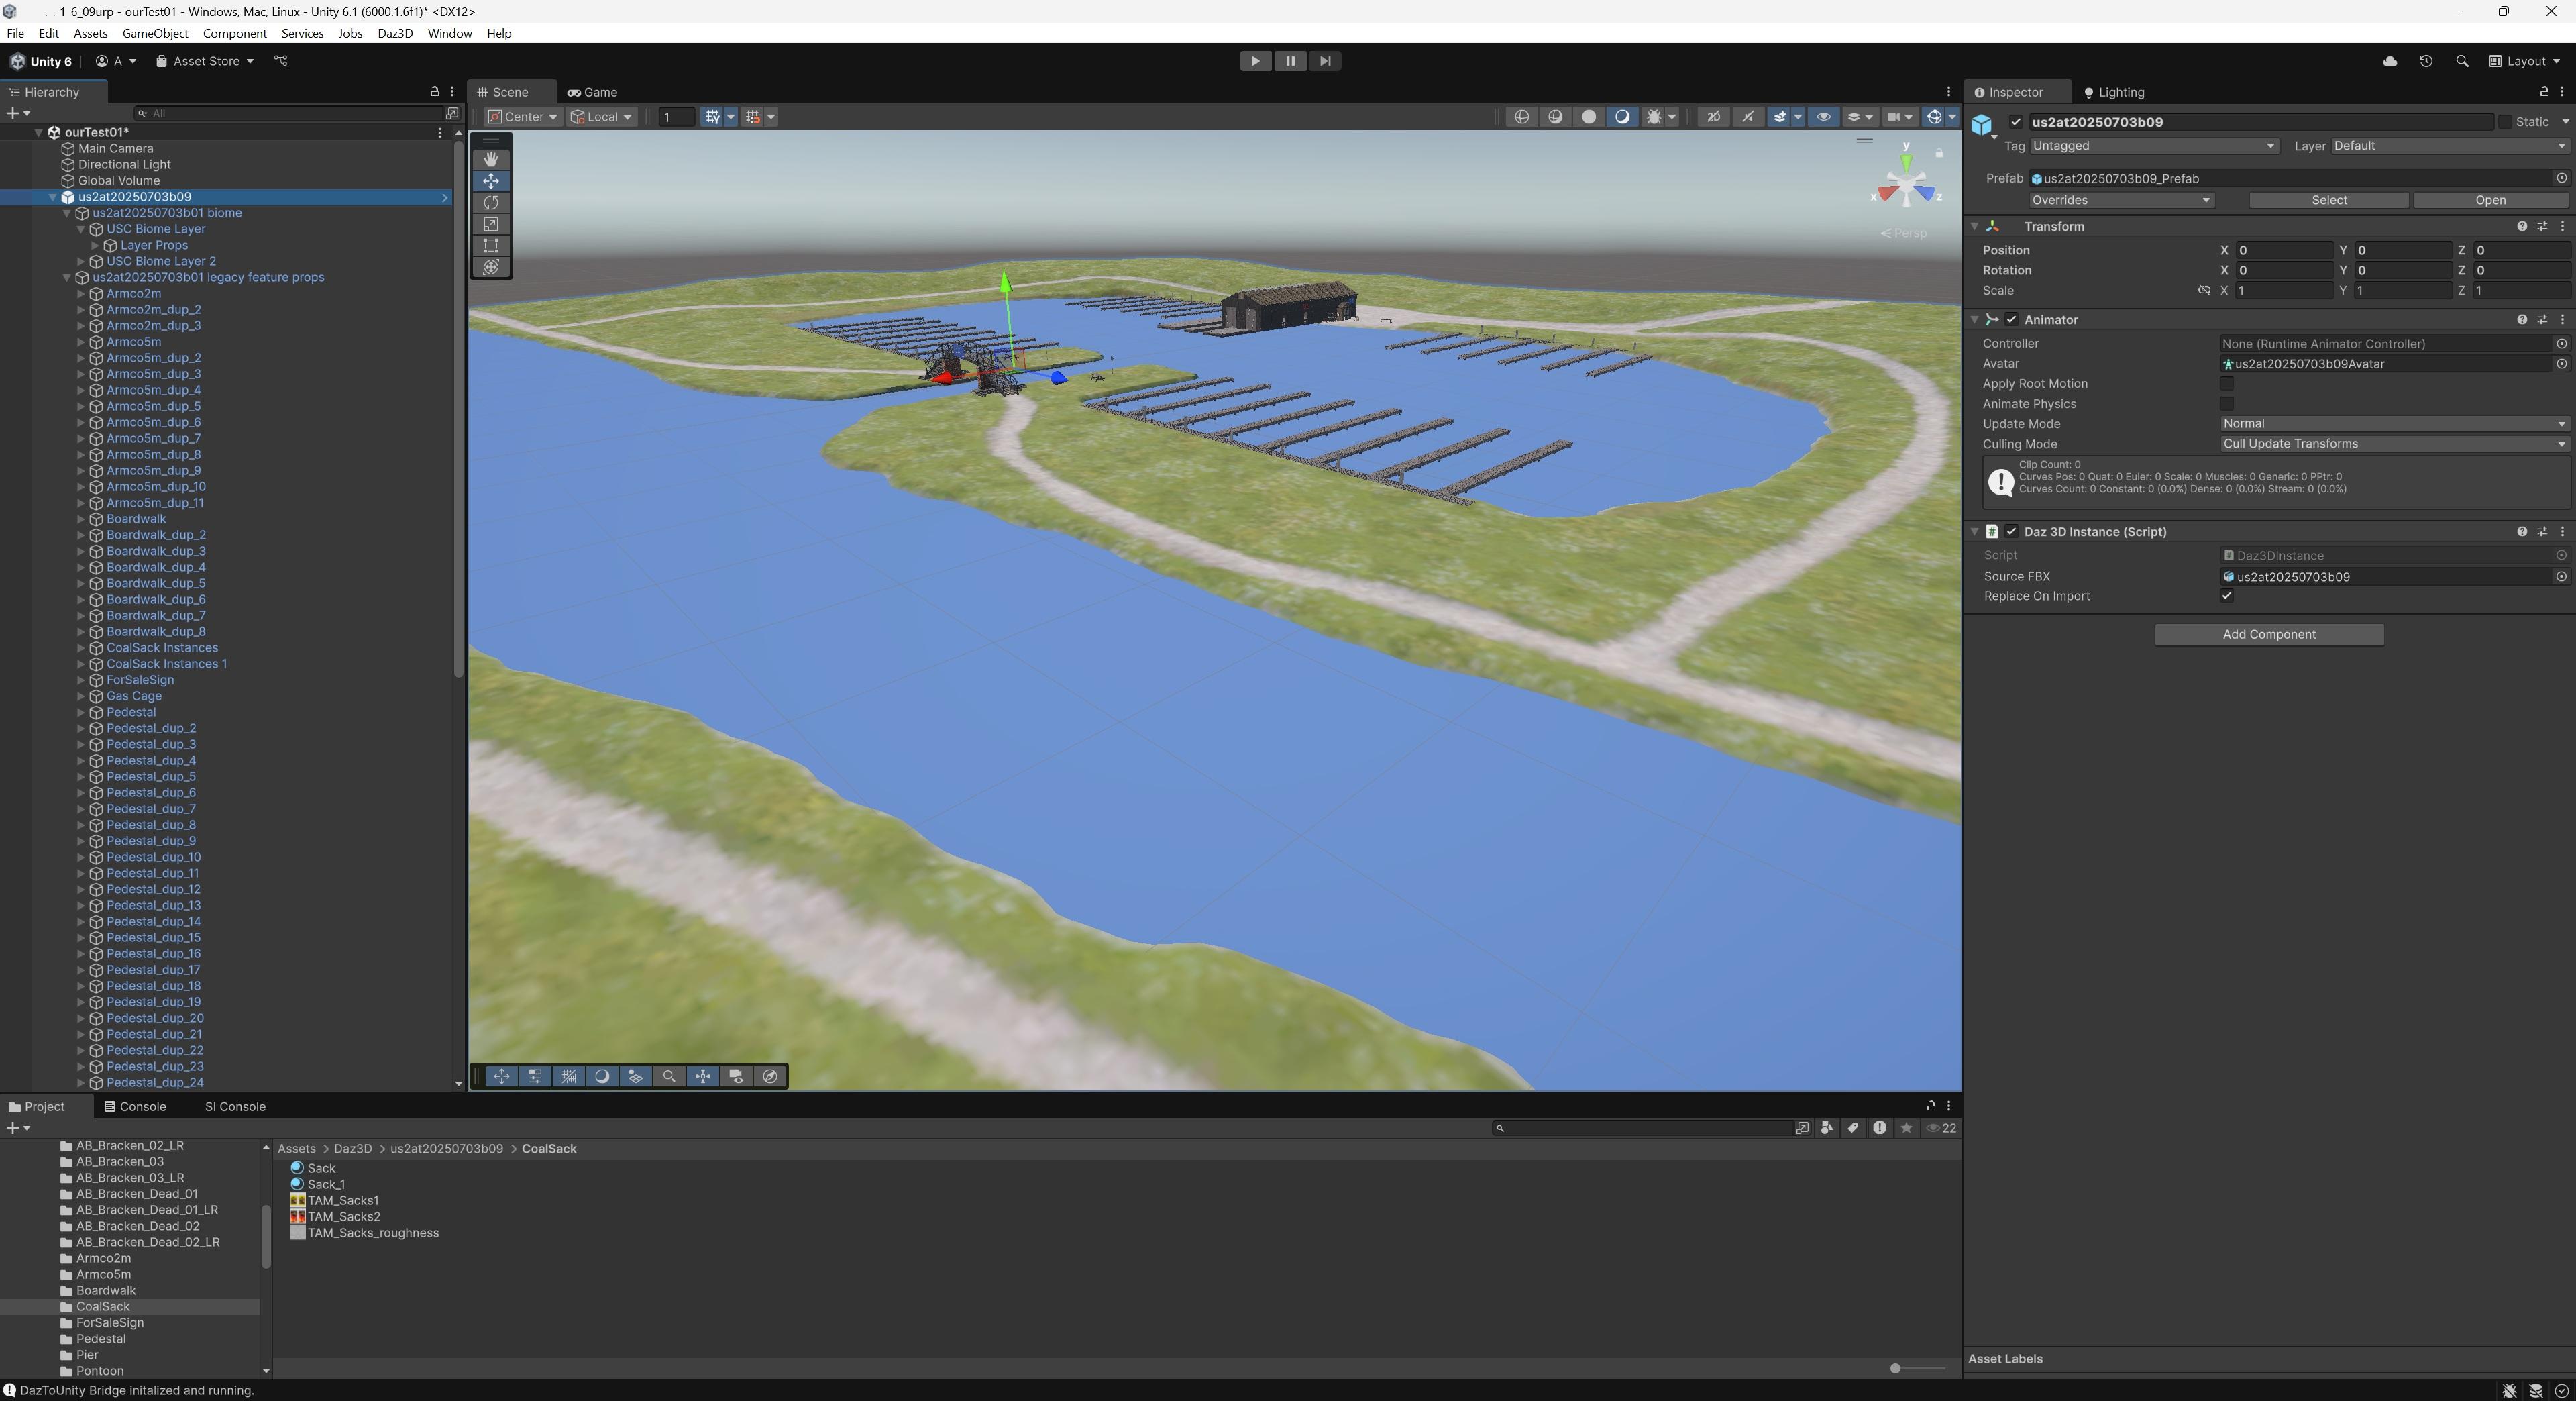
Task: Click the Add Component button
Action: [x=2268, y=635]
